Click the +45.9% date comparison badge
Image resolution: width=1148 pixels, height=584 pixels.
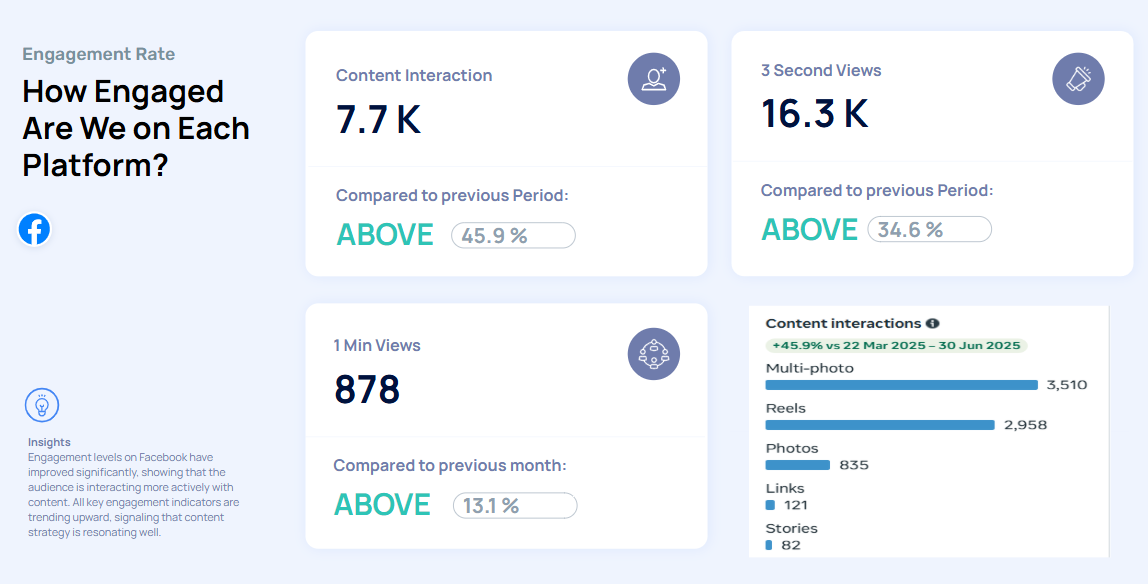tap(896, 345)
